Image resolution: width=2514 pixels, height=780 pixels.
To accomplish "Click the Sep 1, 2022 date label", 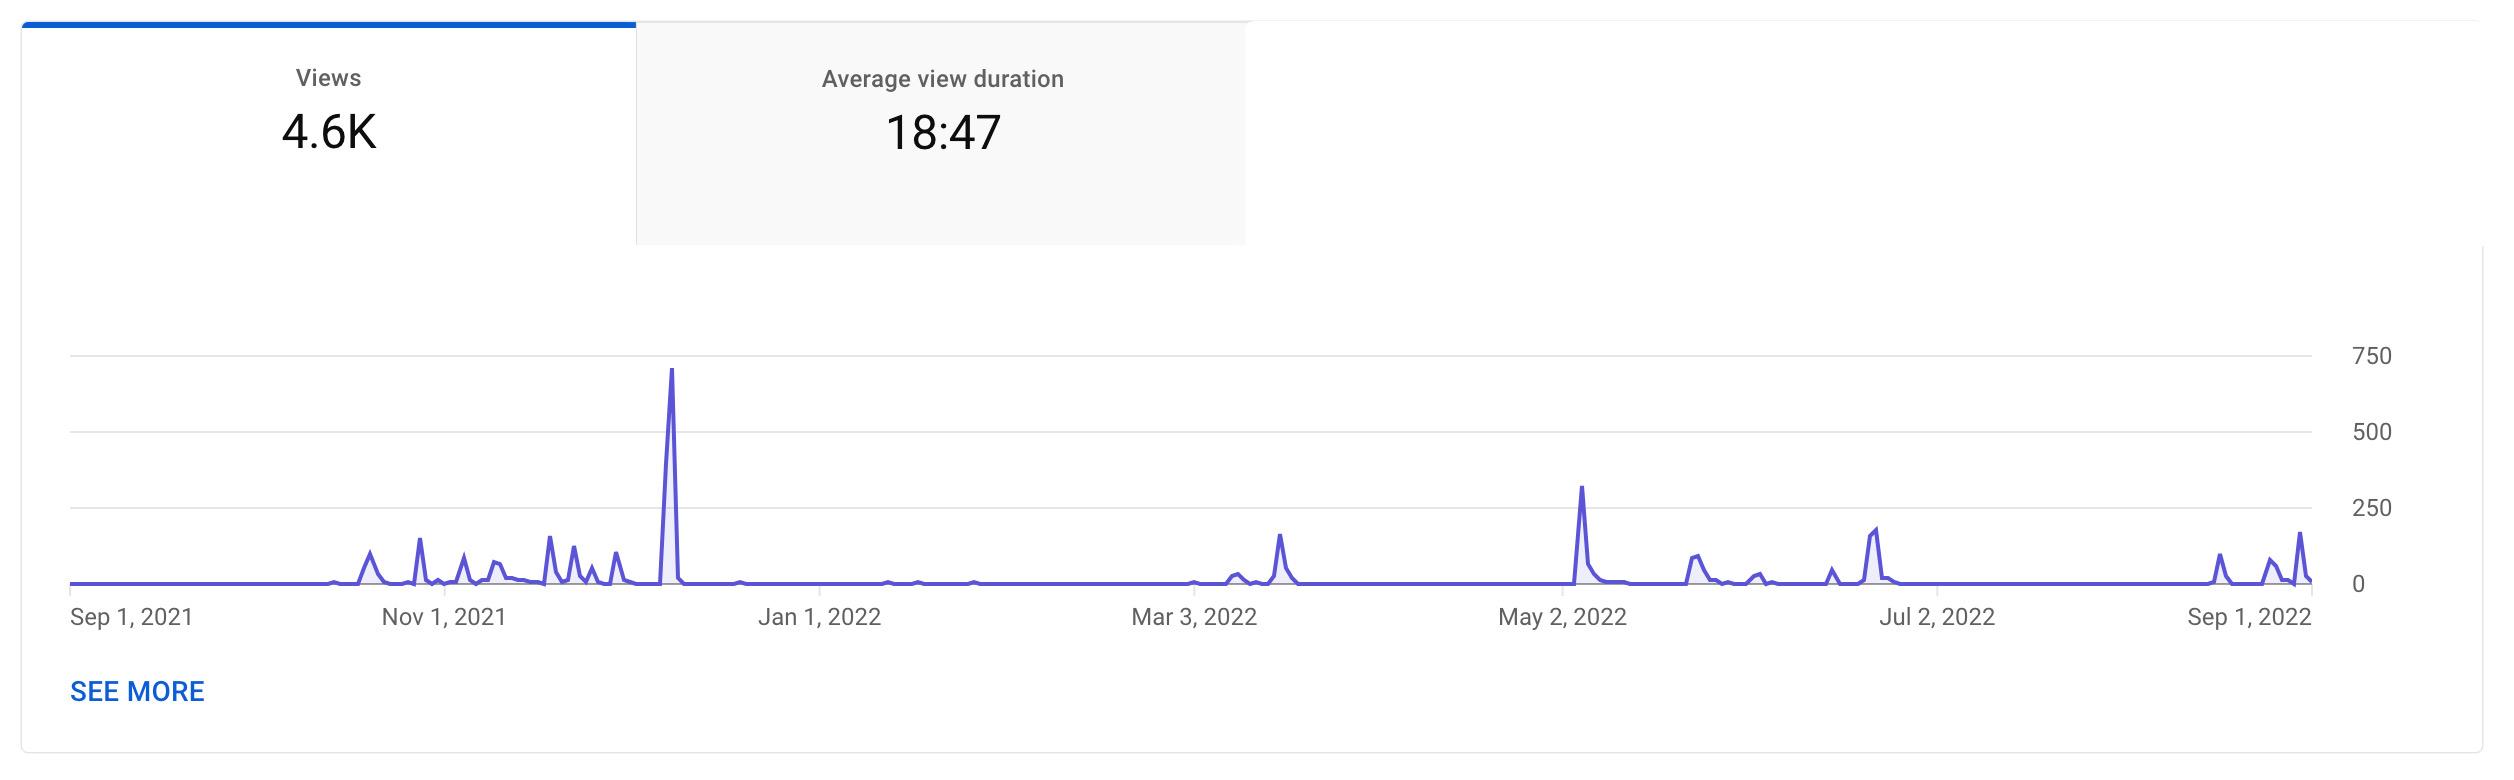I will 2249,617.
